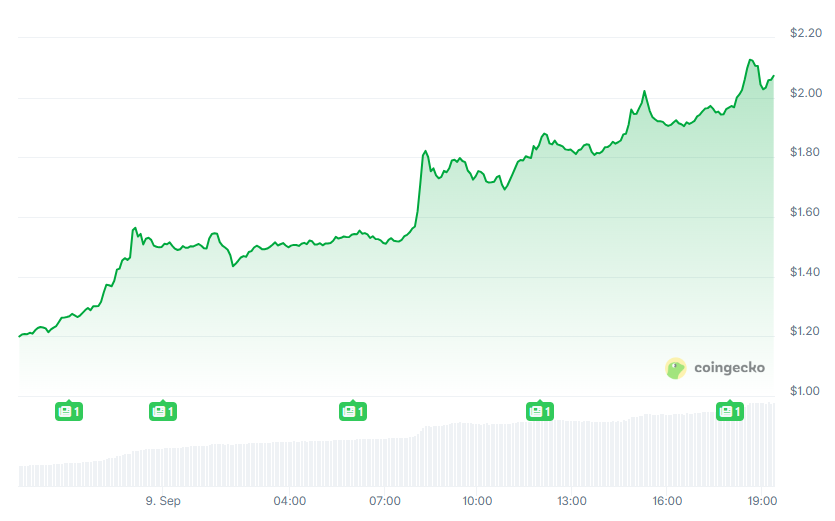Click the 10:00 time axis label
Screen dimensions: 835x521
coord(477,500)
